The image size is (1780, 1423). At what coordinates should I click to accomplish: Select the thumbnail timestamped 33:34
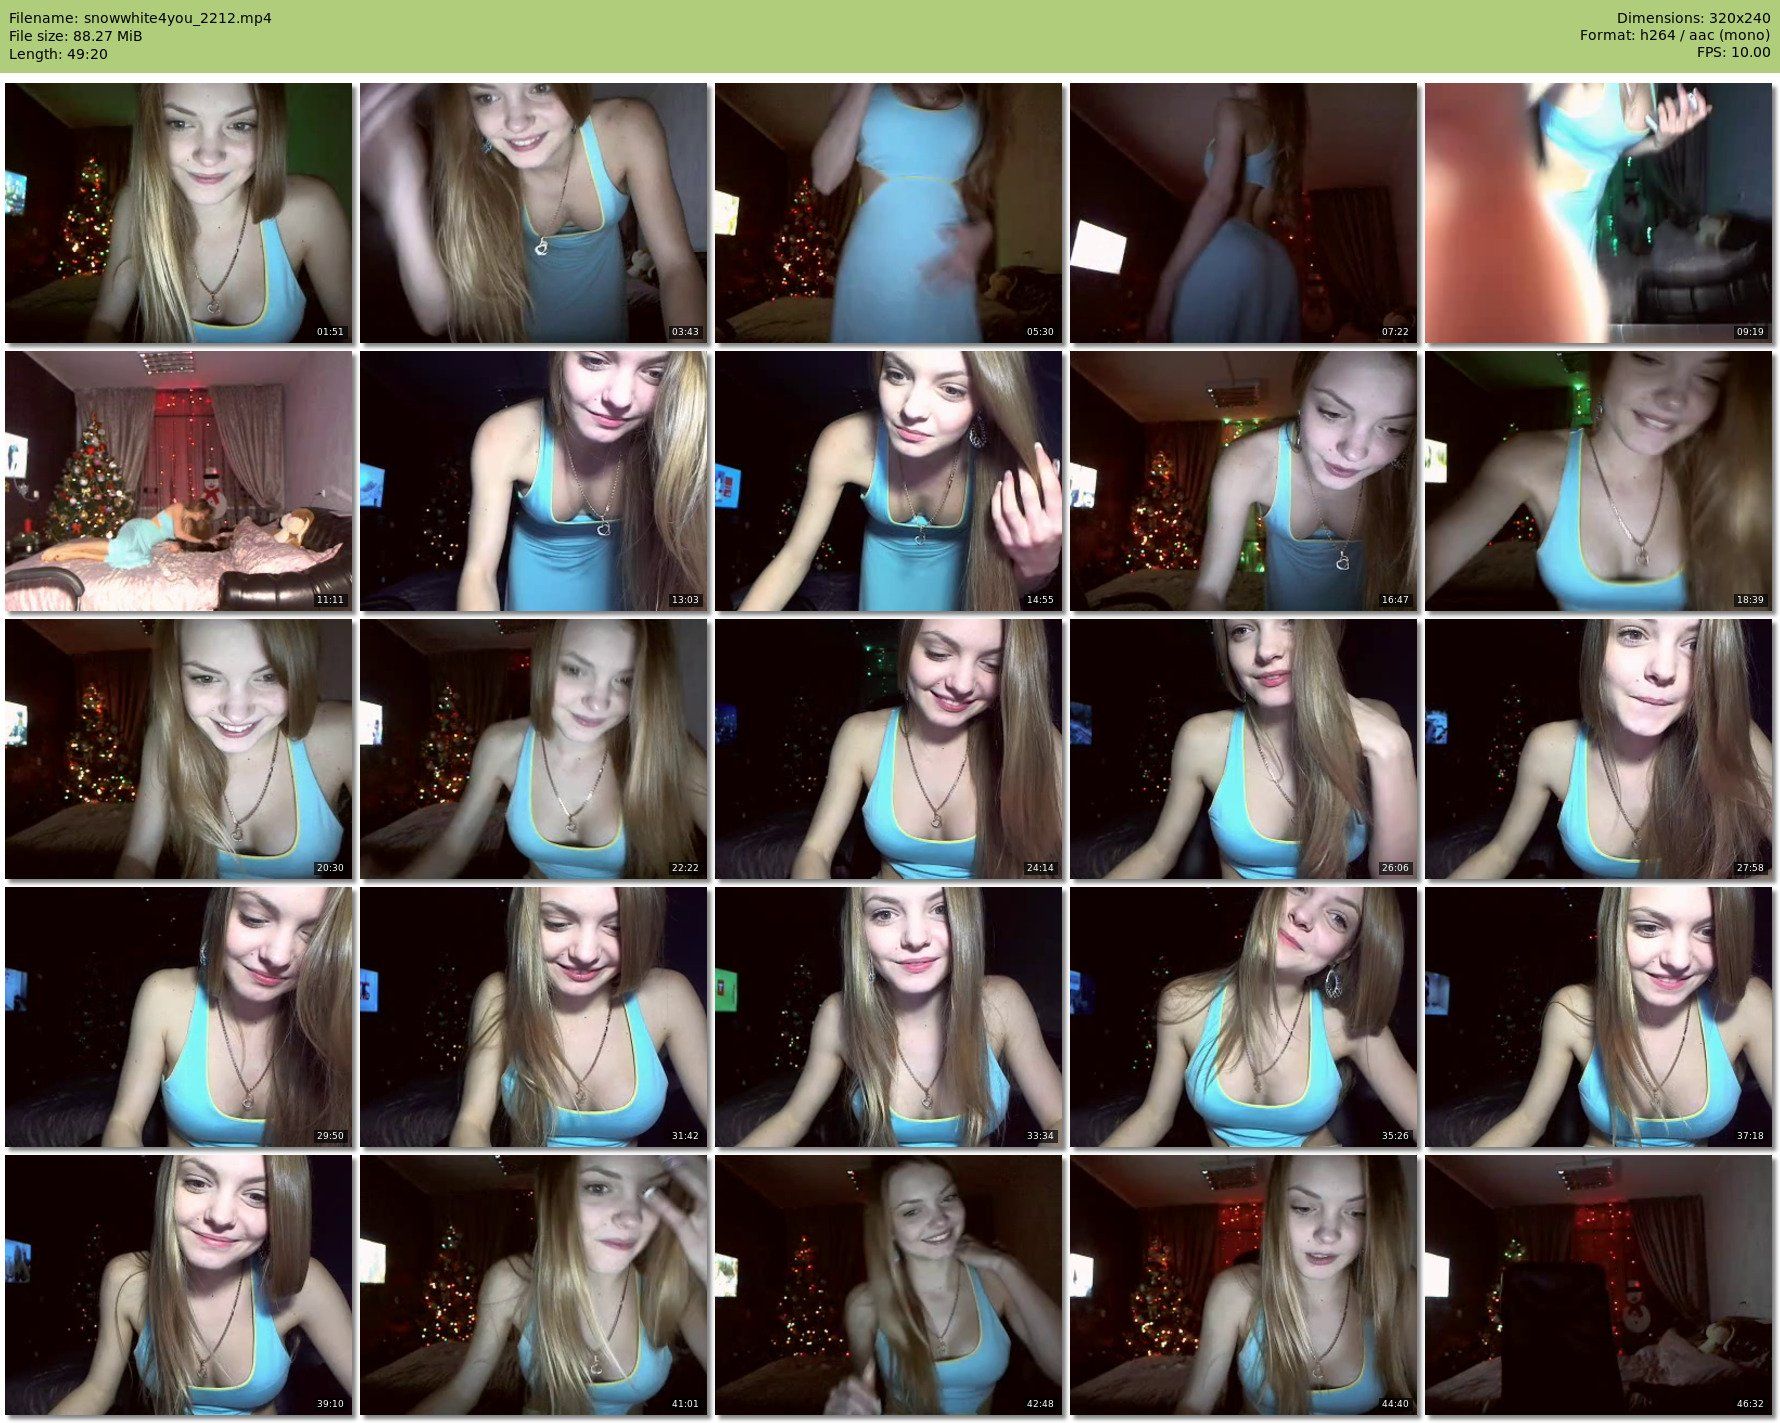click(888, 1017)
